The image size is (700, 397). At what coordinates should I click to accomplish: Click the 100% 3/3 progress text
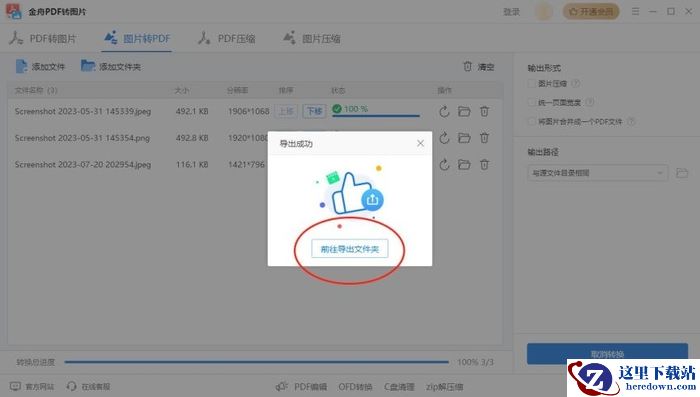click(475, 362)
